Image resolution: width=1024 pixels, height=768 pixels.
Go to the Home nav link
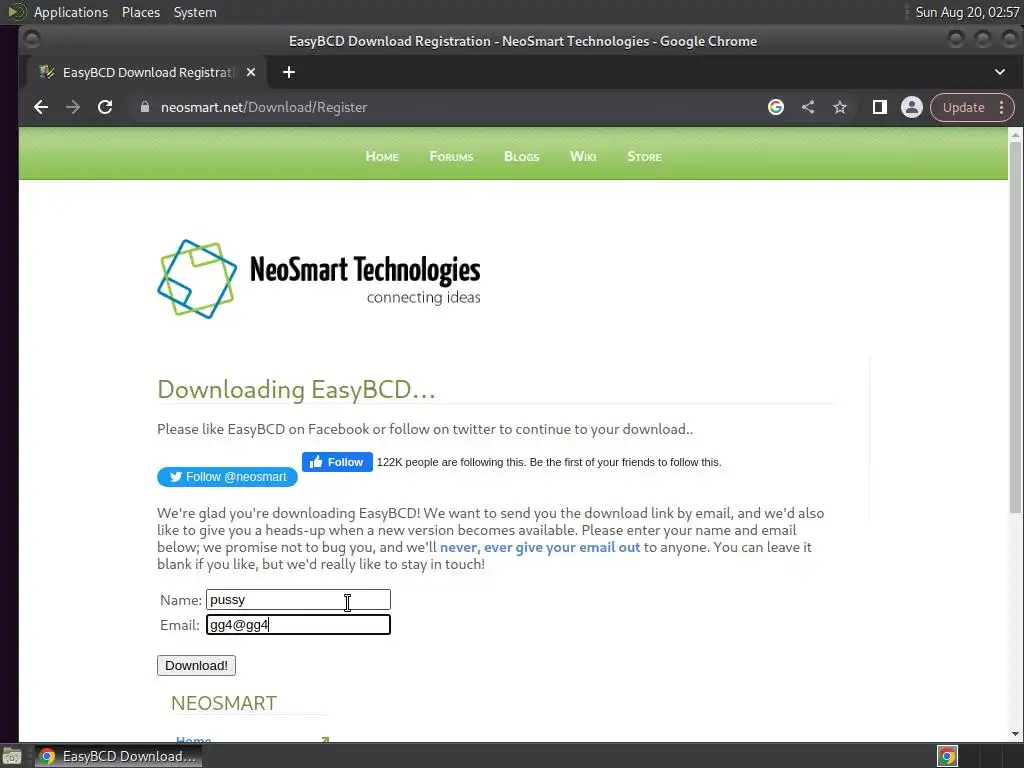(x=382, y=157)
